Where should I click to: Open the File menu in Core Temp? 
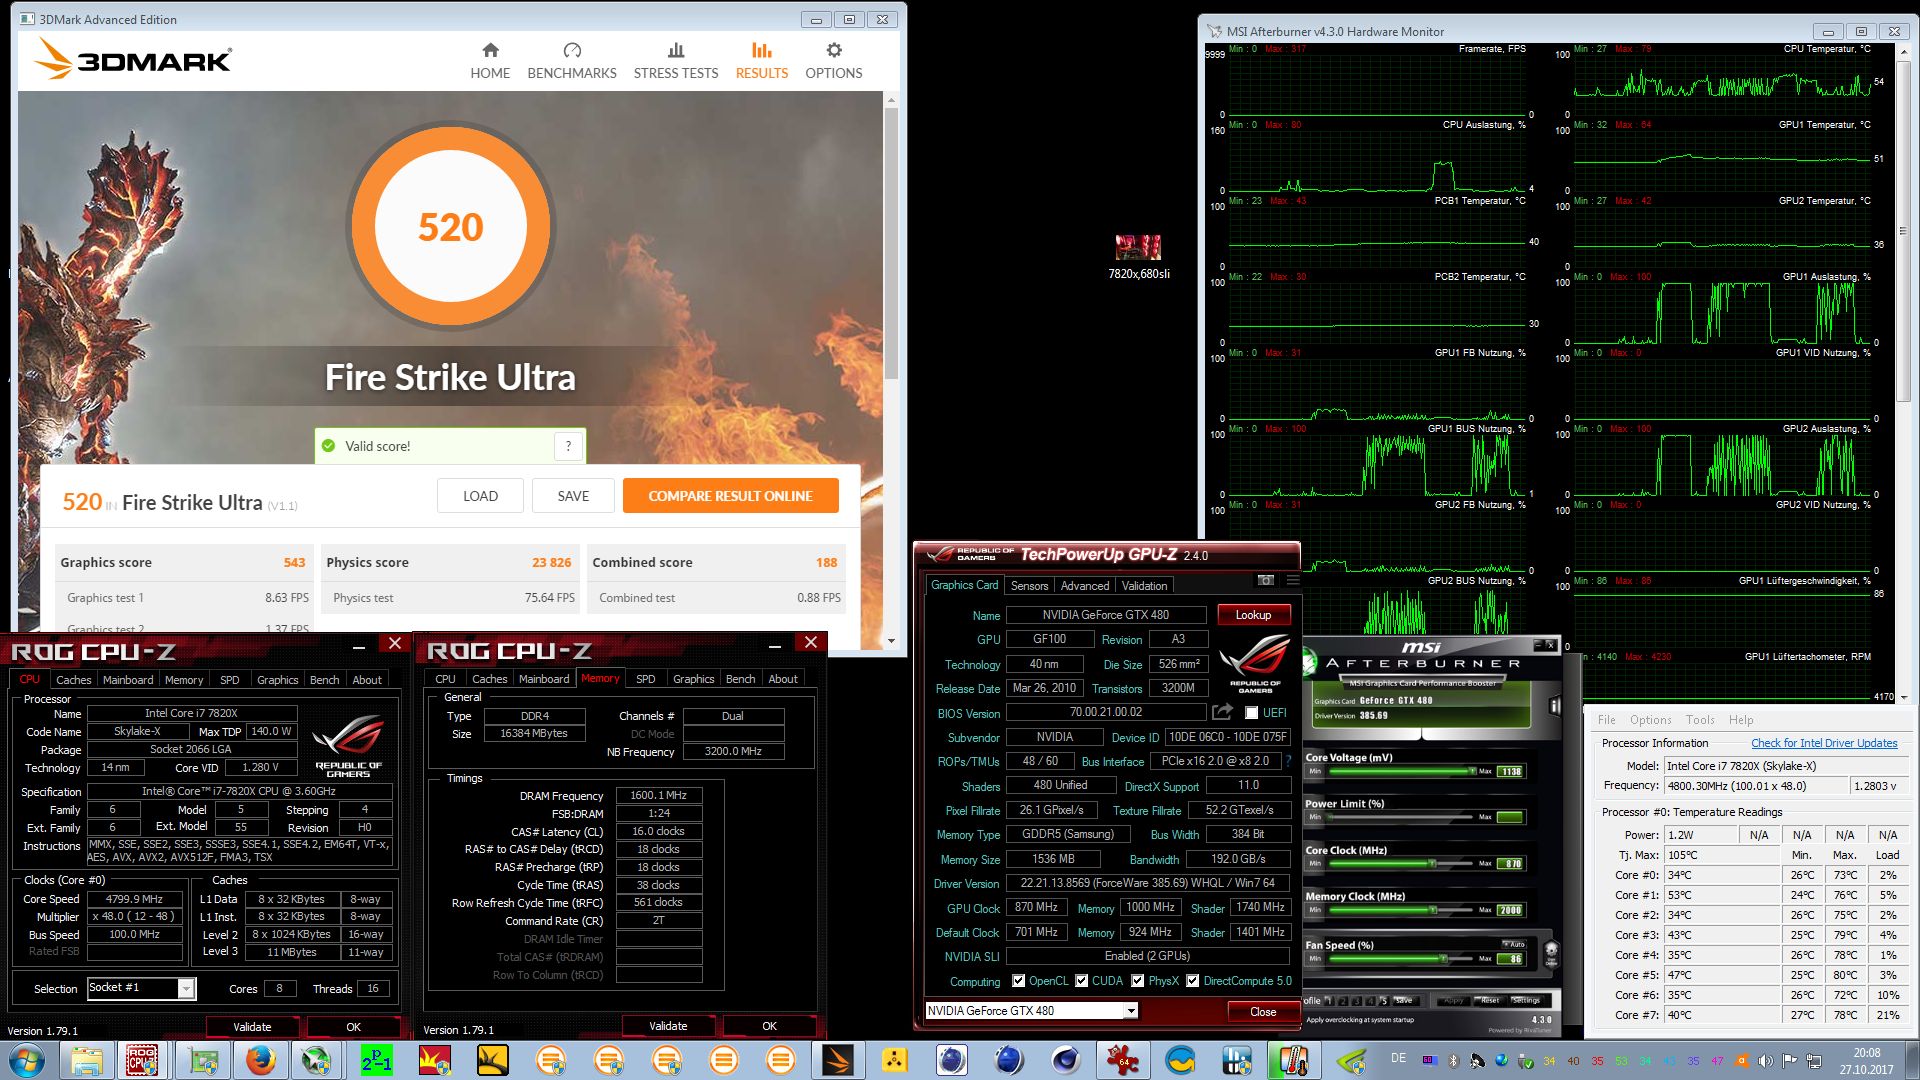[x=1607, y=720]
